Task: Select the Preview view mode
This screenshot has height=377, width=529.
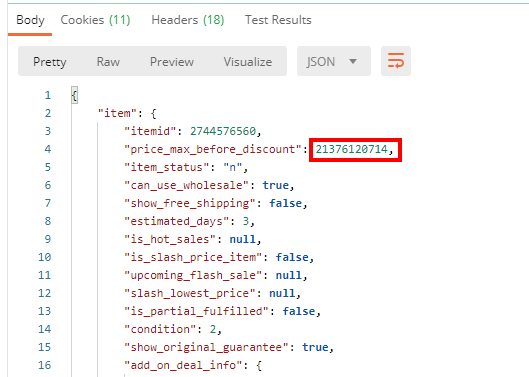Action: coord(172,62)
